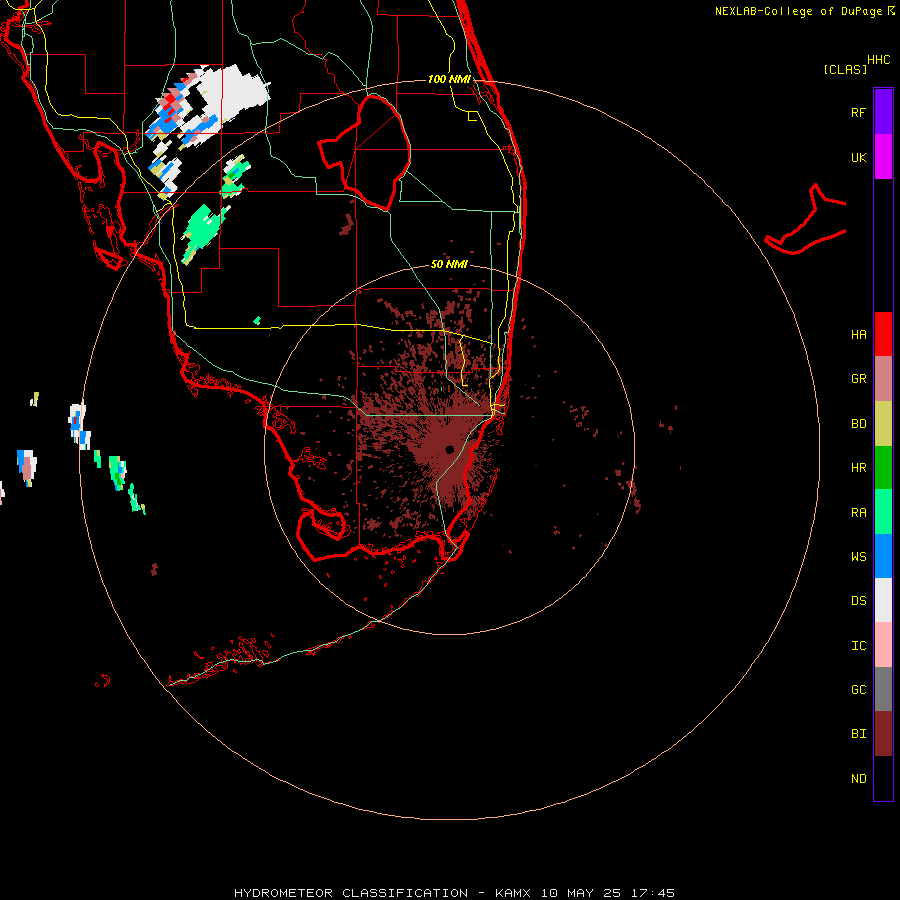Click the DS legend label

point(858,601)
